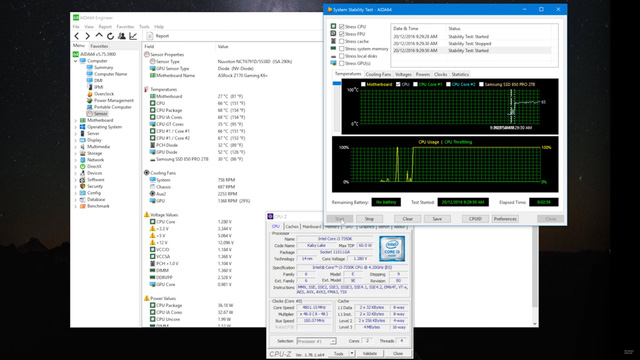Click the Report toolbar button
The width and height of the screenshot is (640, 360).
pos(158,36)
